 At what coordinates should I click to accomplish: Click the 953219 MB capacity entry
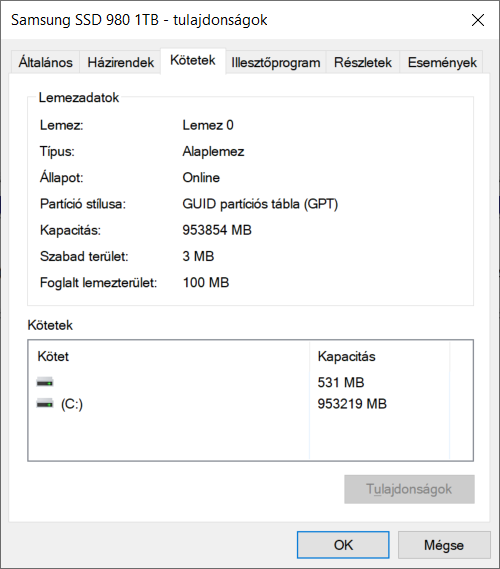point(352,404)
